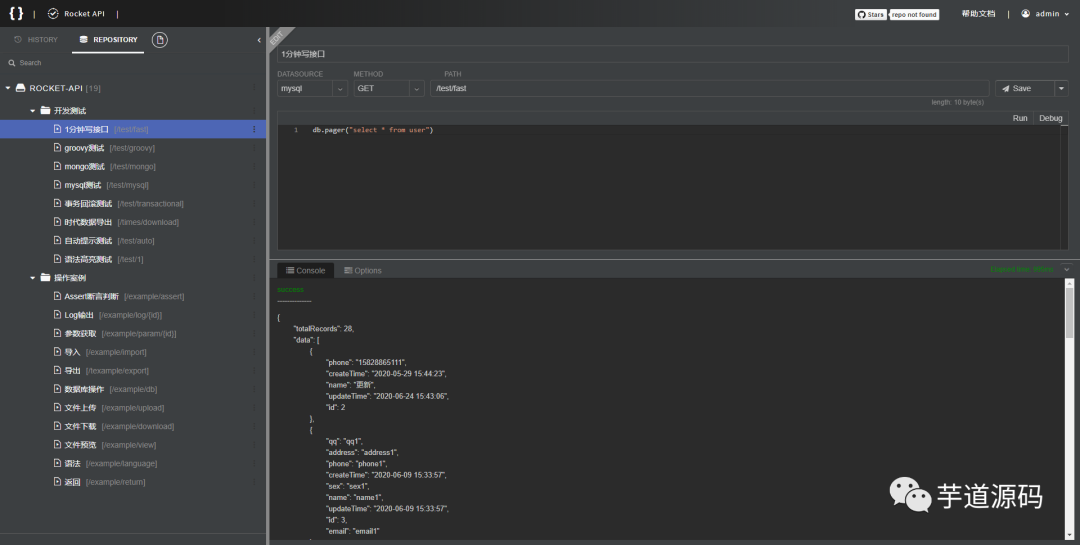Collapse the left sidebar panel
The width and height of the screenshot is (1080, 545).
tap(259, 40)
